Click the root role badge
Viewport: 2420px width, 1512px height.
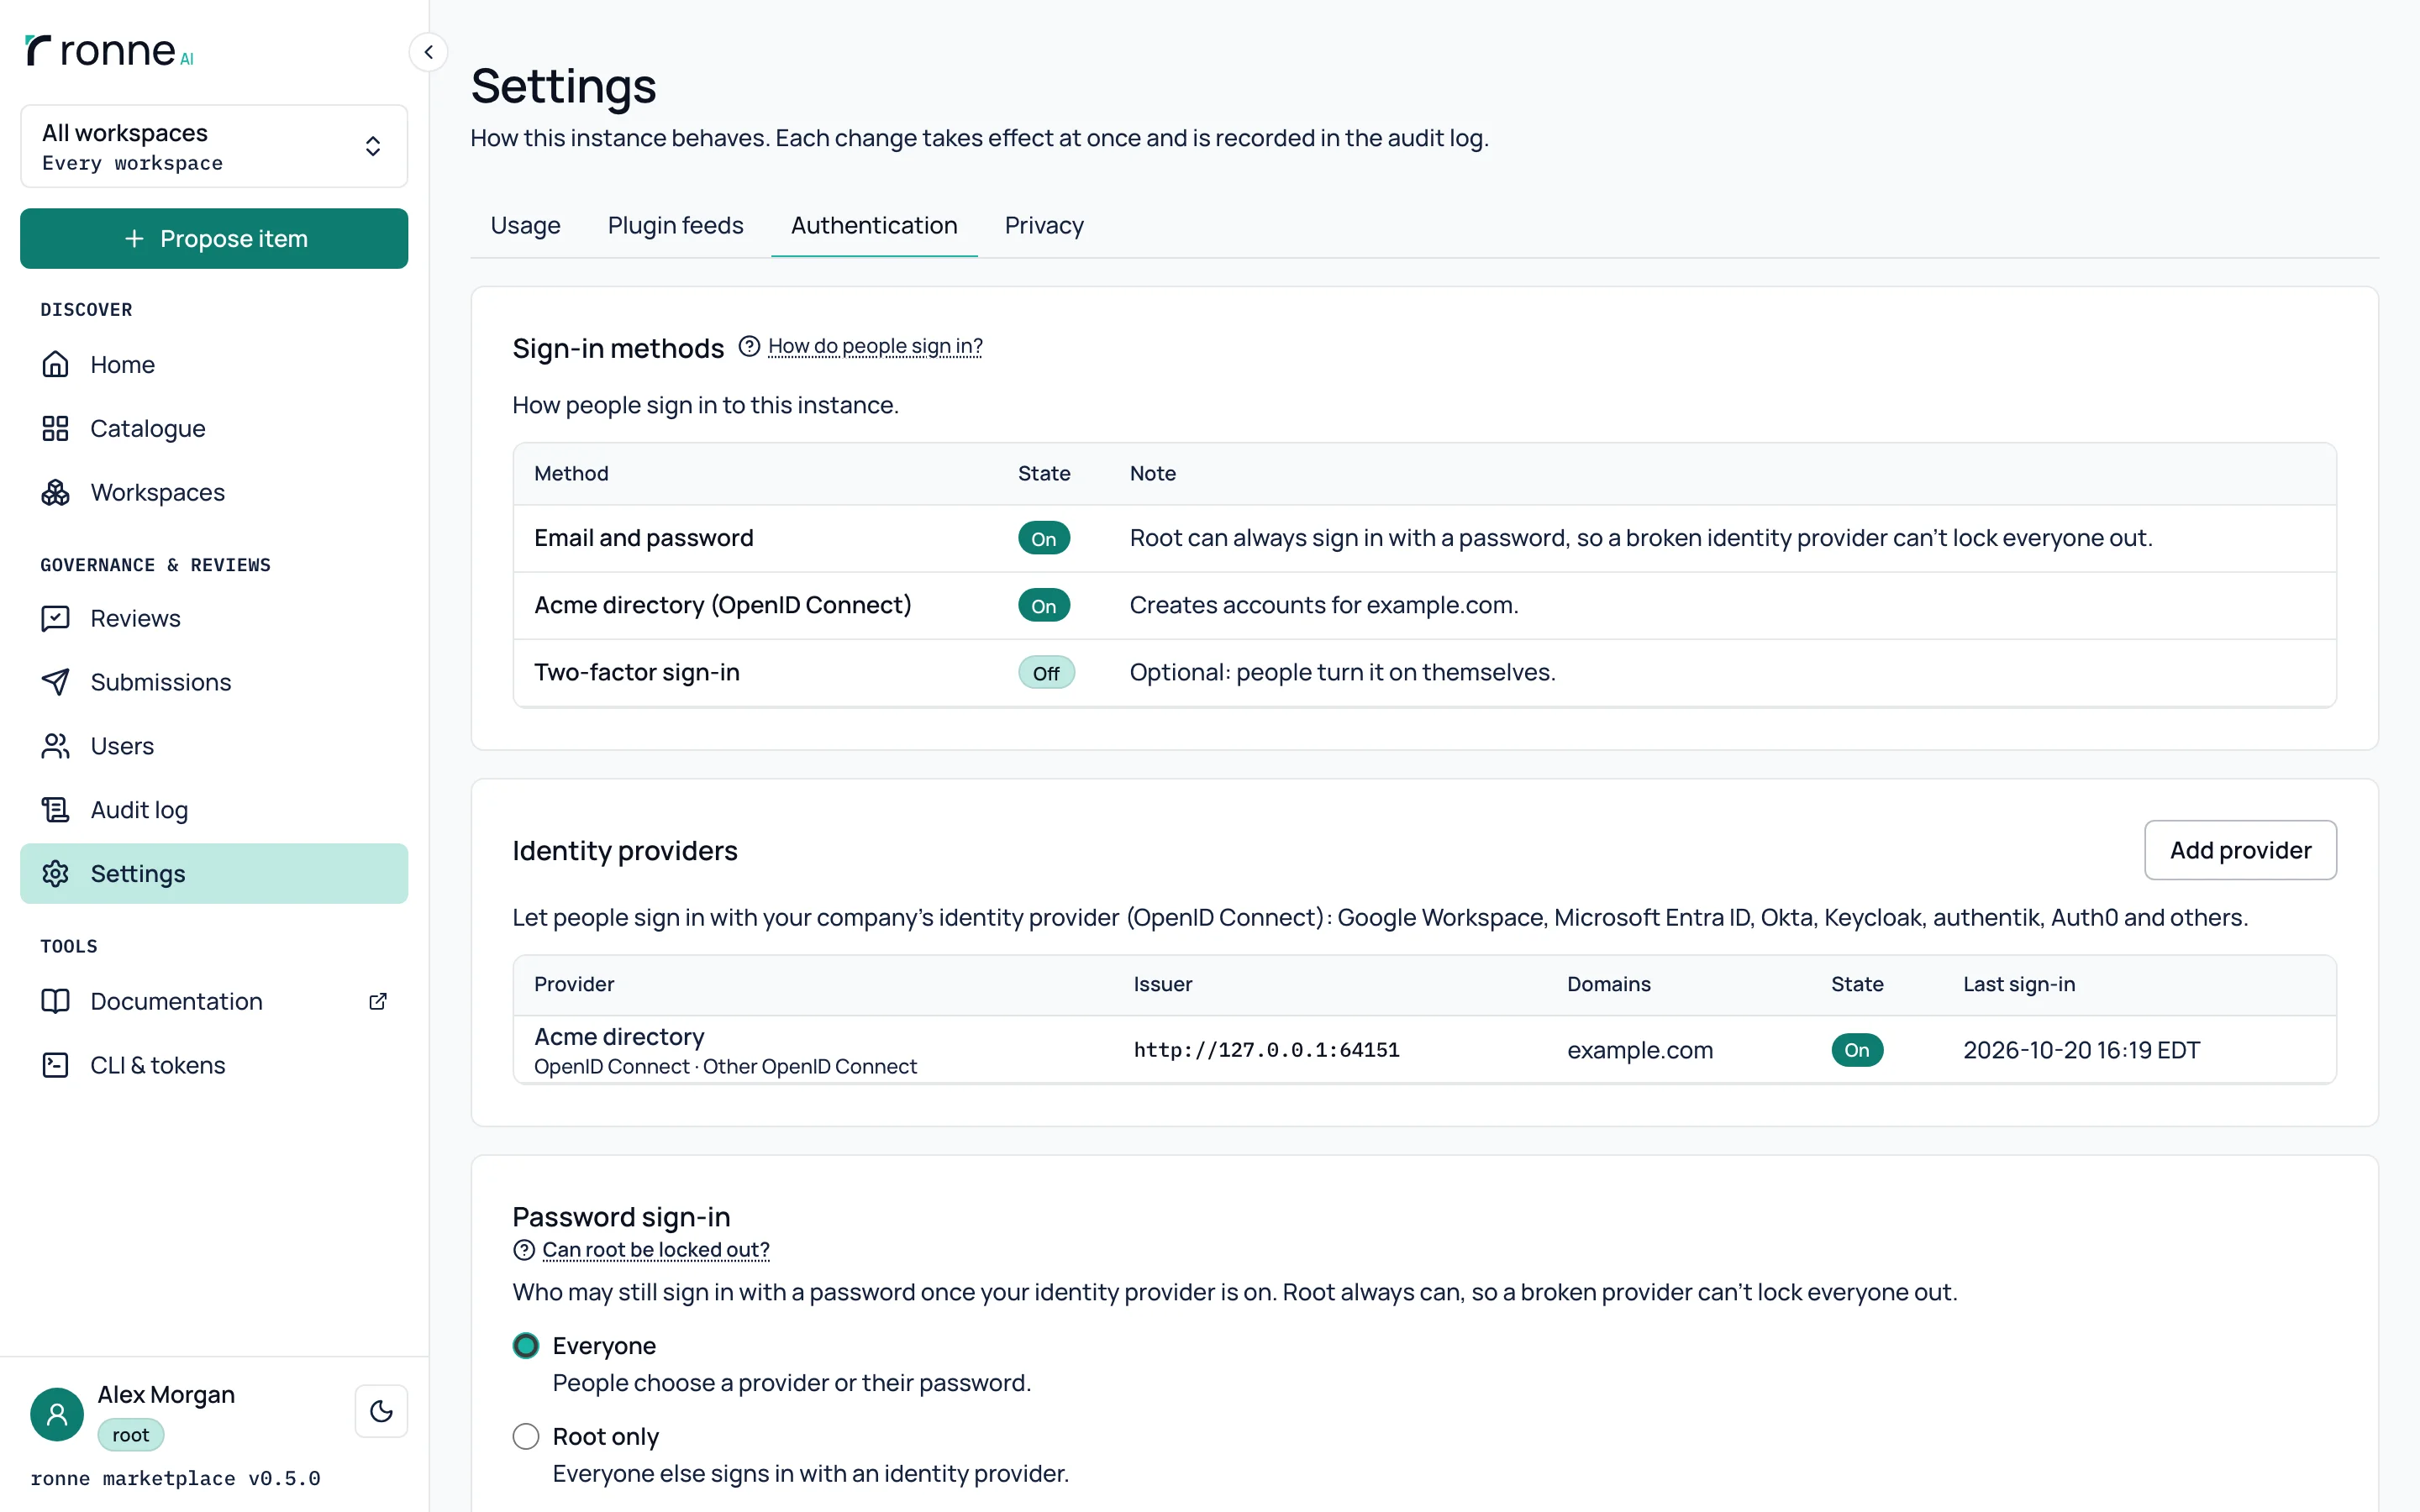(131, 1435)
